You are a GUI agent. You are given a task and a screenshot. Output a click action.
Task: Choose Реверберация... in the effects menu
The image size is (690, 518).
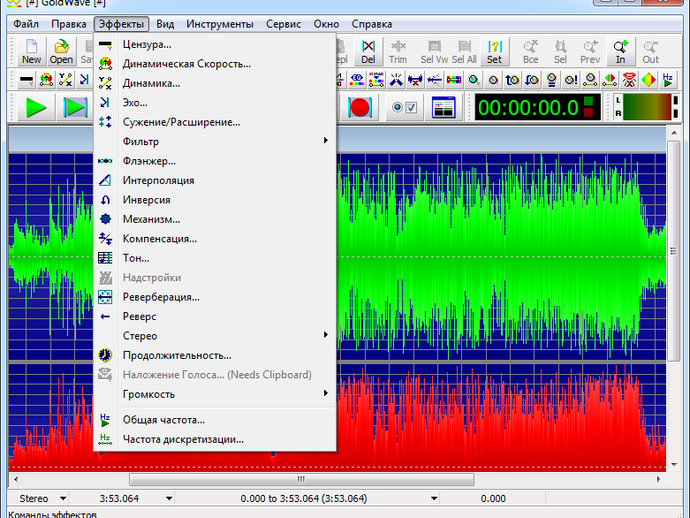pos(161,297)
